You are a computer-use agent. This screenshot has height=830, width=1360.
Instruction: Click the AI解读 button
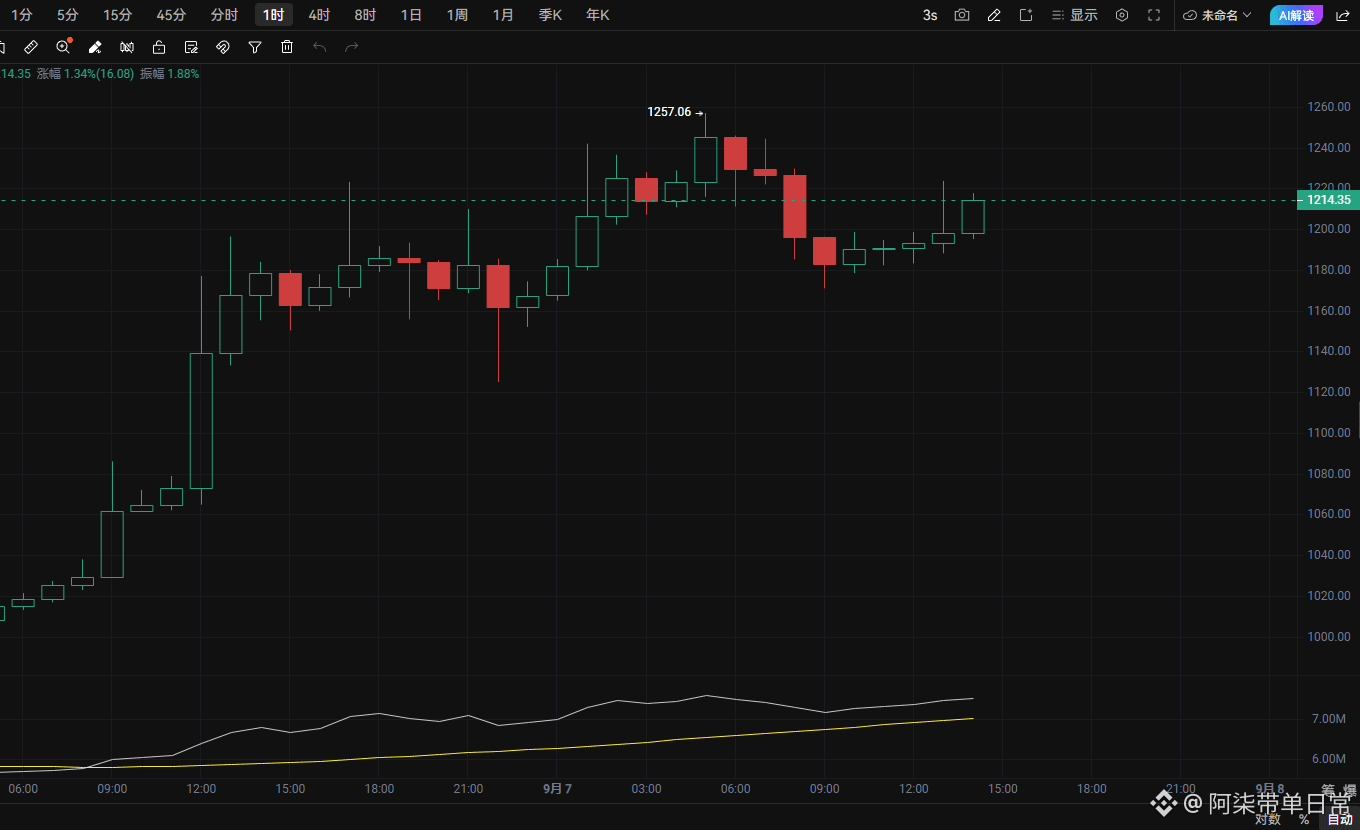tap(1298, 15)
